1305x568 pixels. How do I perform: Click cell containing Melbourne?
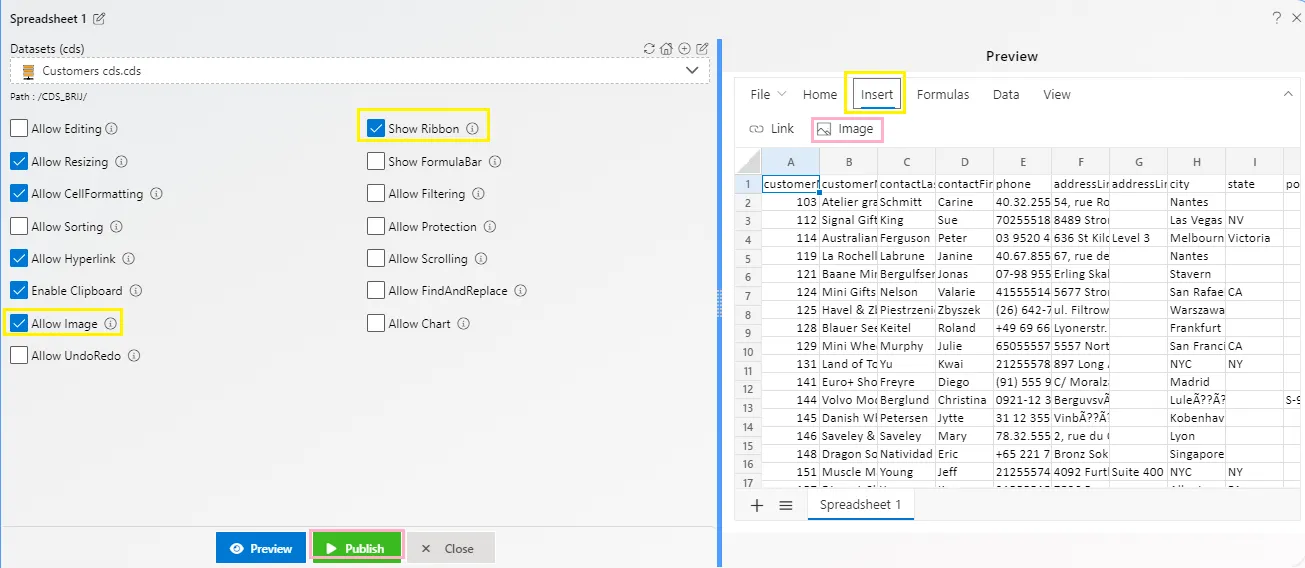pos(1196,238)
